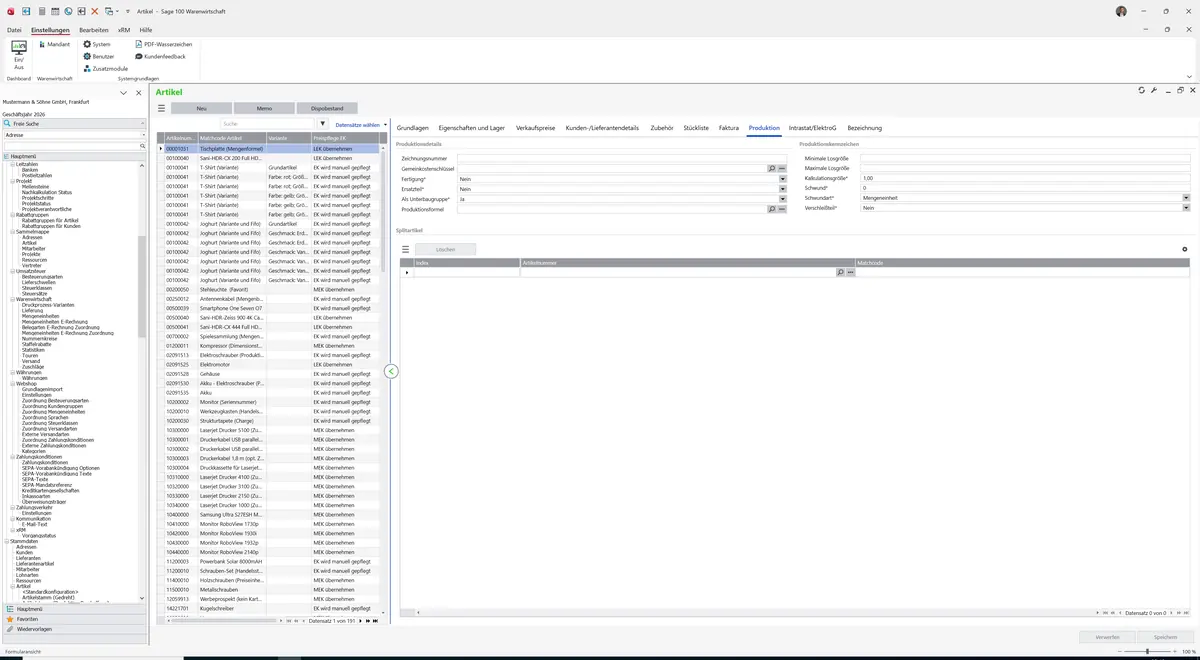The width and height of the screenshot is (1200, 660).
Task: Switch to Grundlagen tab
Action: pos(413,128)
